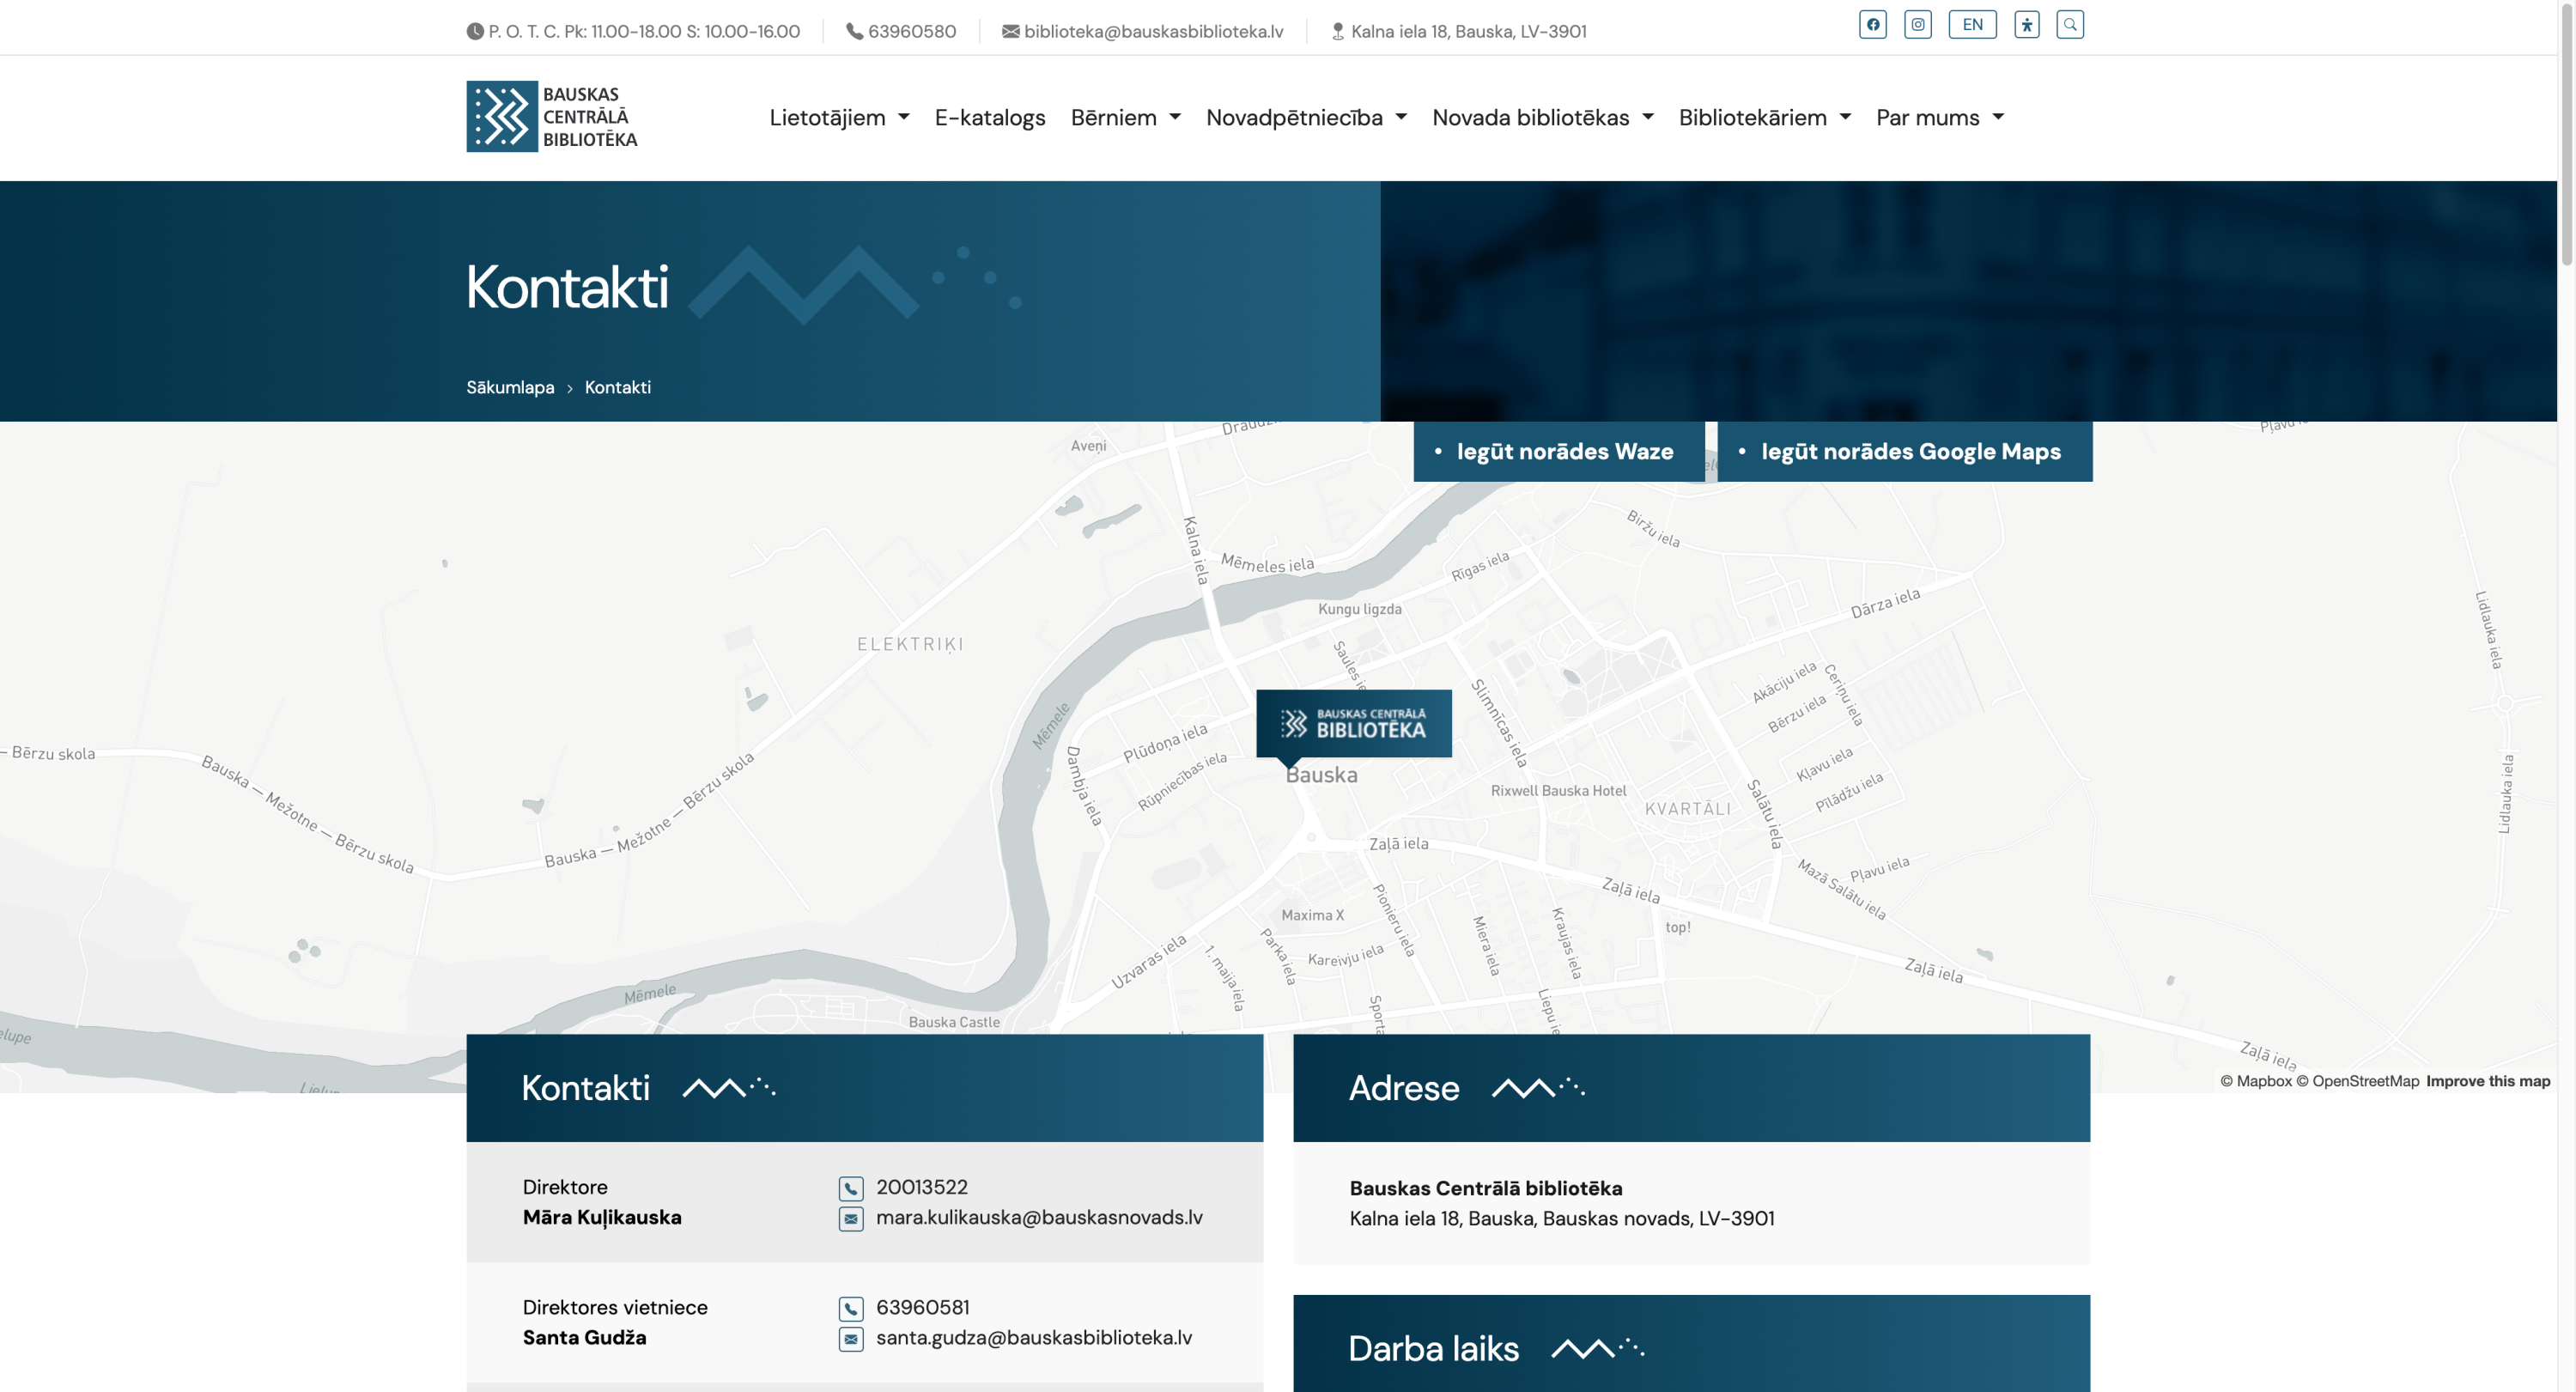
Task: Open the search magnifier icon
Action: (x=2069, y=25)
